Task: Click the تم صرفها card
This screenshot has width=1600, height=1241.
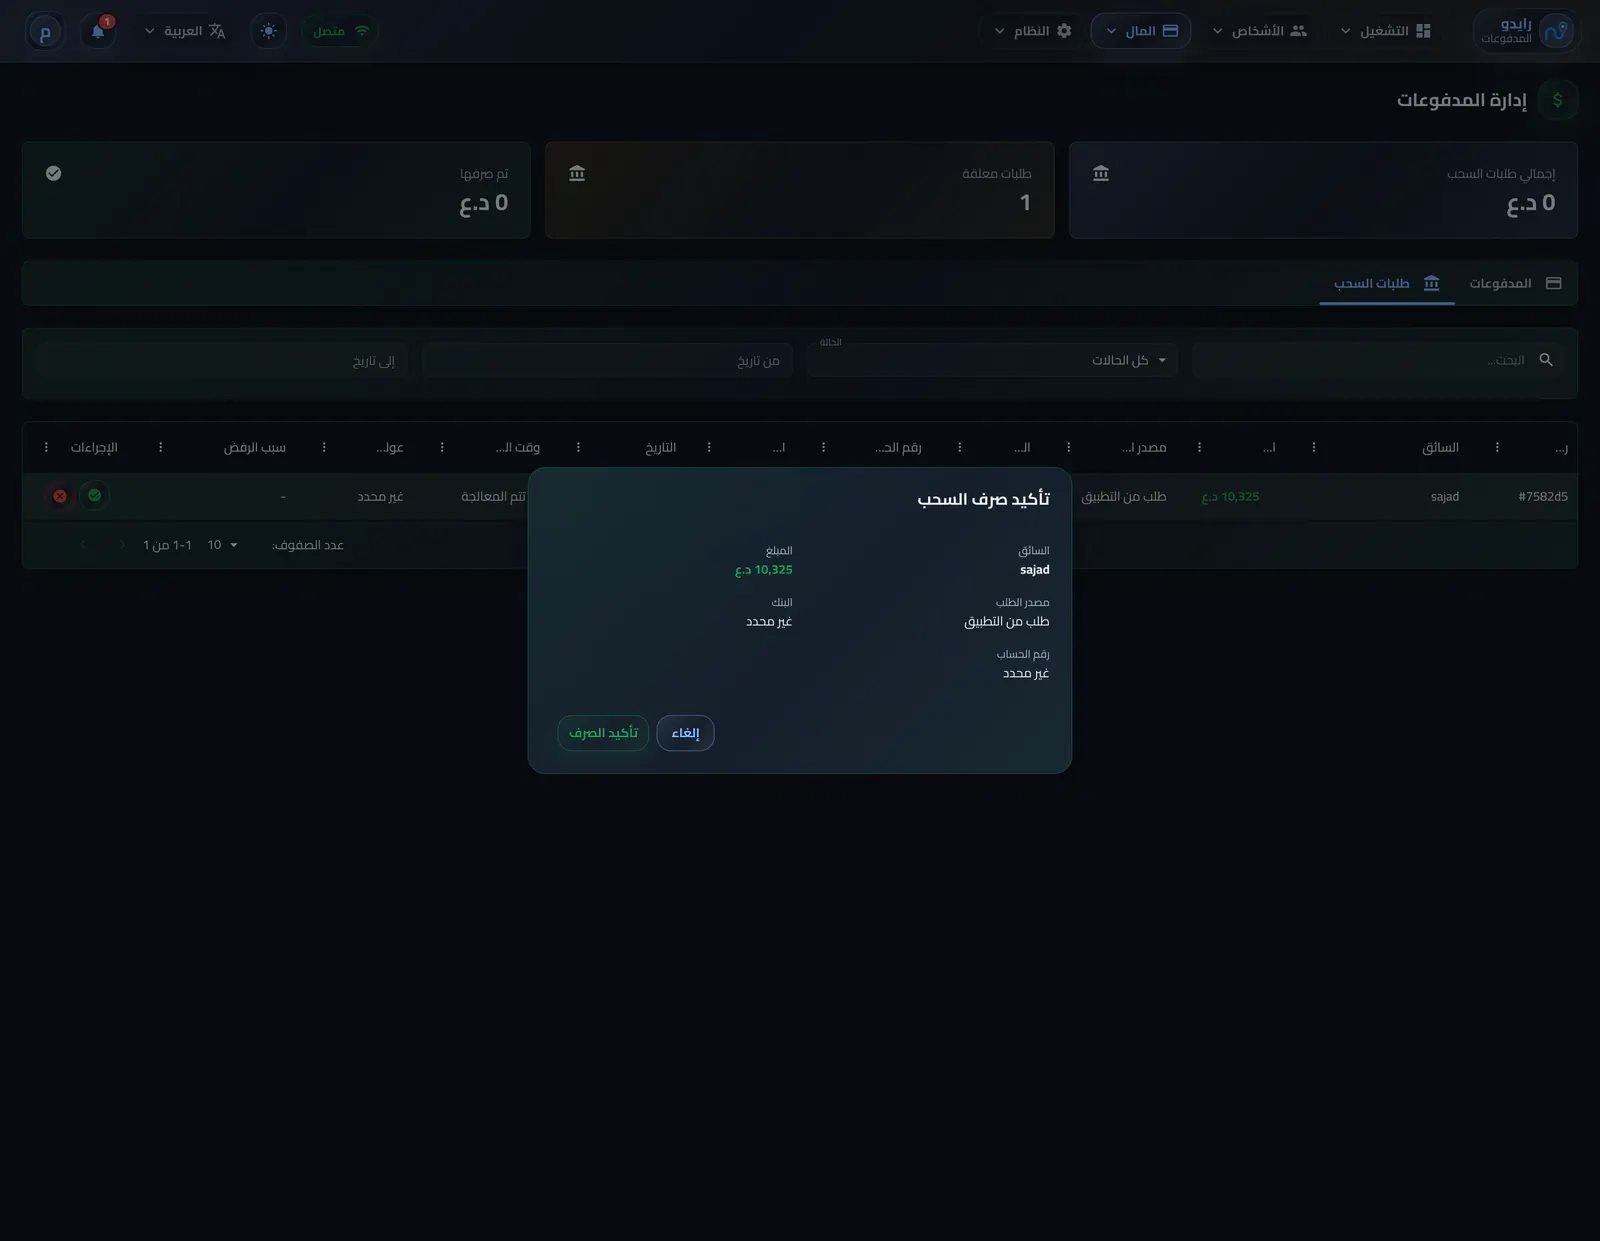Action: (276, 190)
